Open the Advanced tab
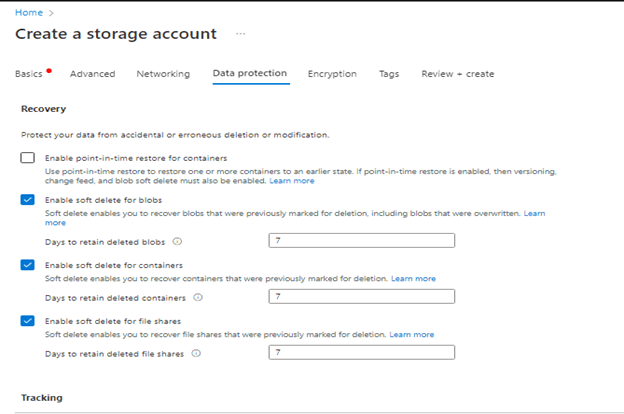 coord(92,74)
